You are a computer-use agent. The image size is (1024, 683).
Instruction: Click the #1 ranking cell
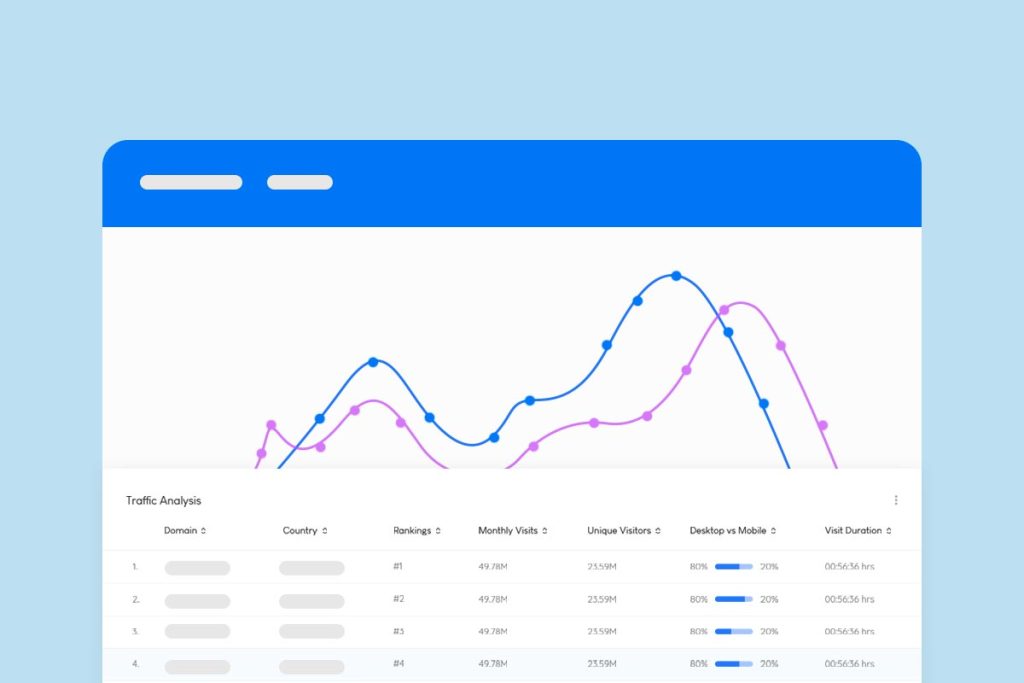pyautogui.click(x=398, y=567)
